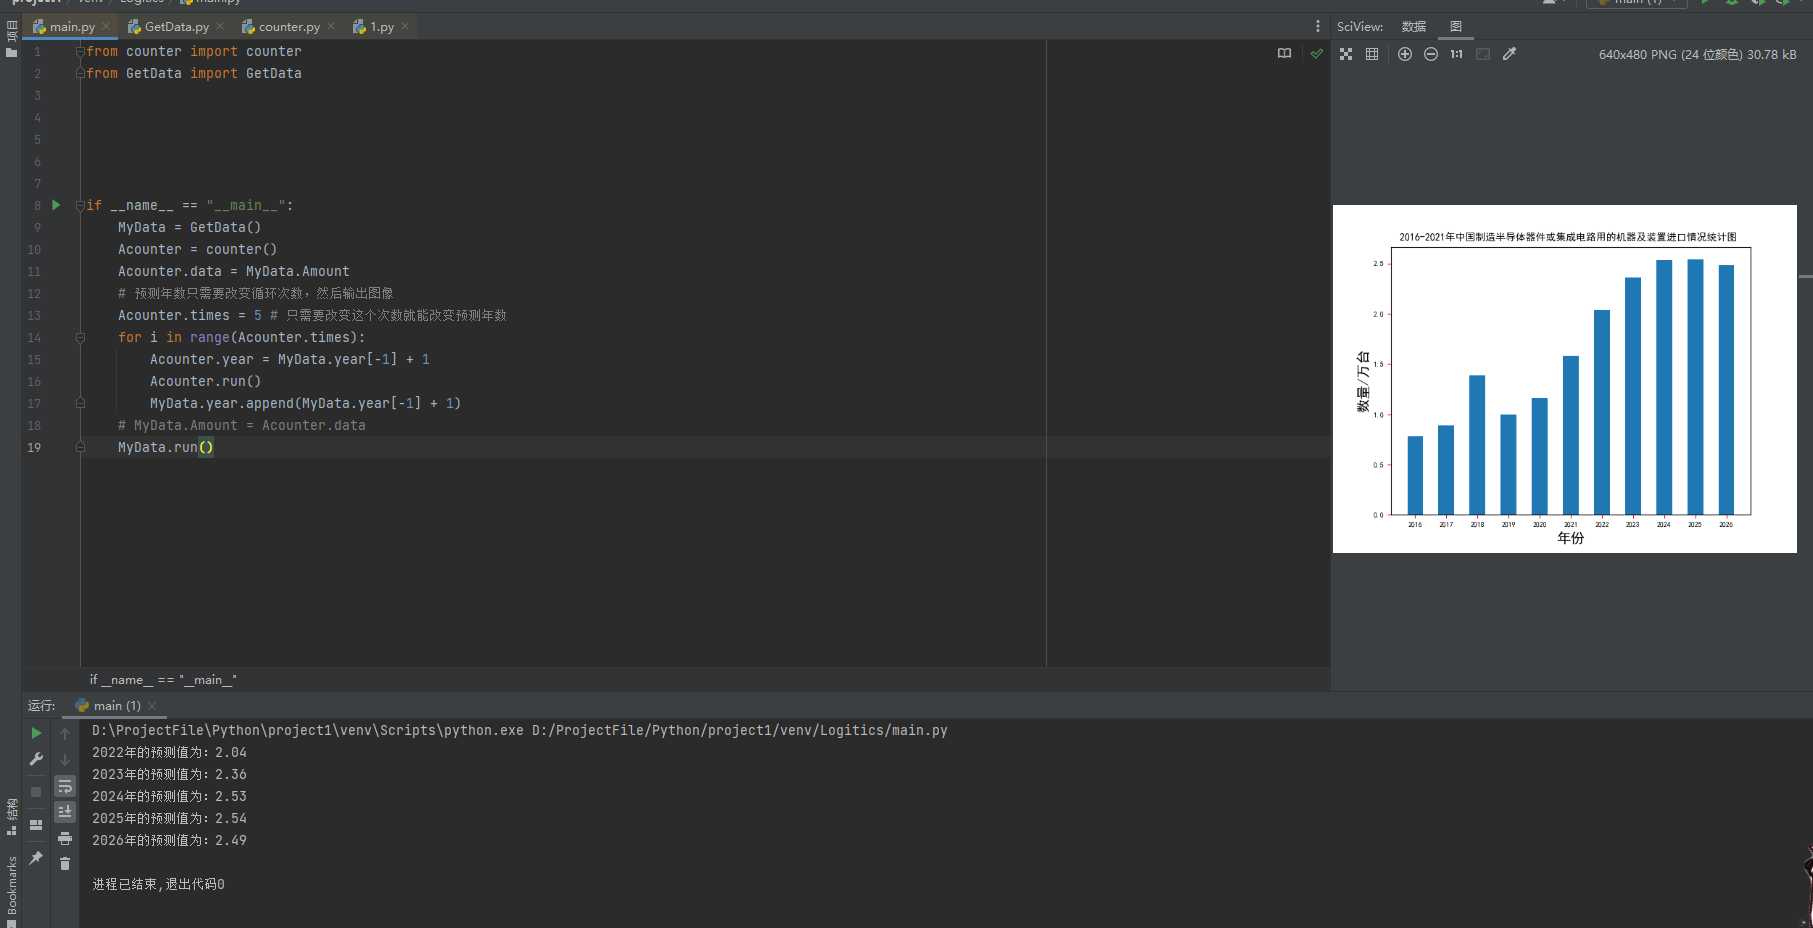Close the 1.py tab

[x=405, y=27]
